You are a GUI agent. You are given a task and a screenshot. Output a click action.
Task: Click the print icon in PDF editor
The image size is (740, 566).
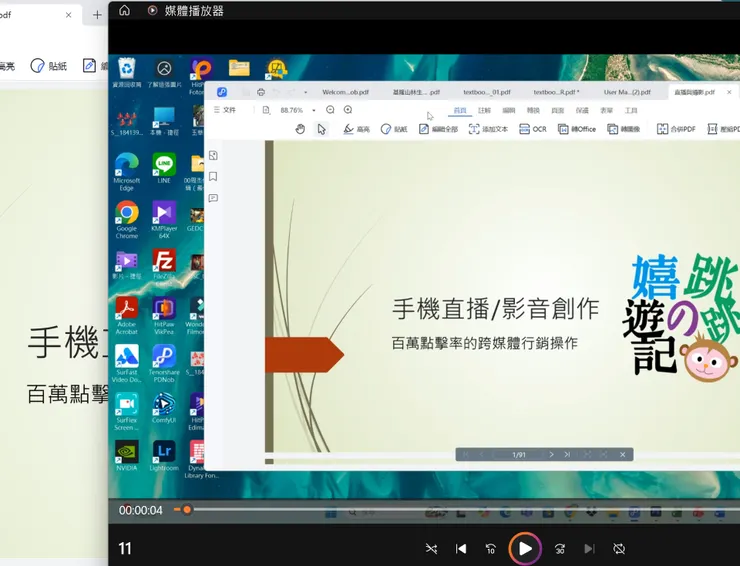tap(261, 92)
